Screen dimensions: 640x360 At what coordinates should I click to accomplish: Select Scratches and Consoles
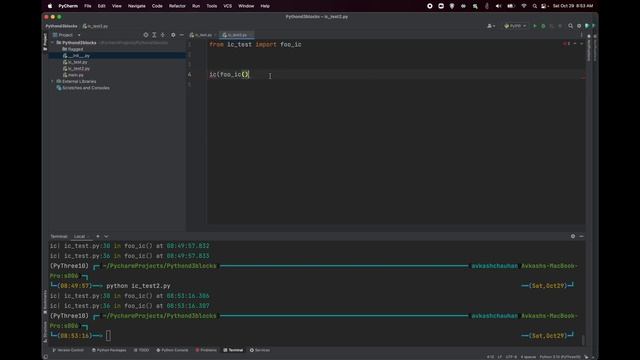(x=83, y=88)
